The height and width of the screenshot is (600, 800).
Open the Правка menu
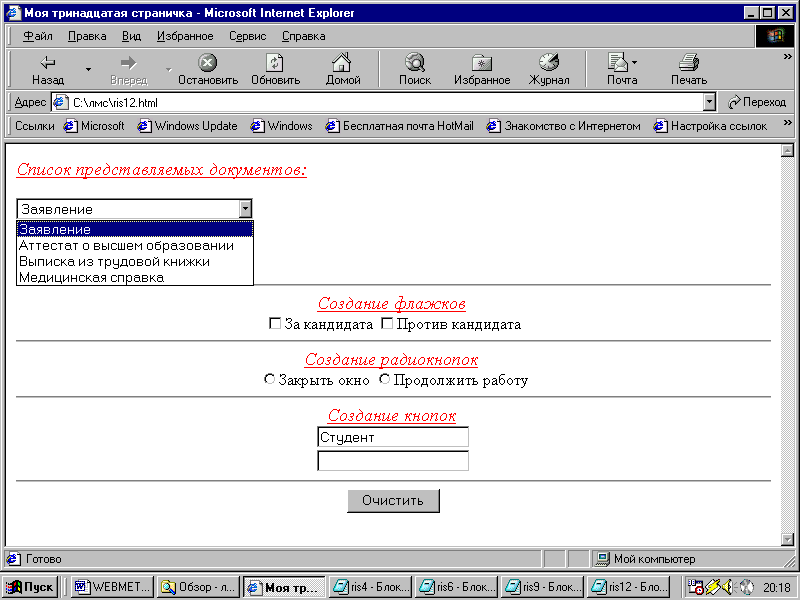(x=87, y=36)
